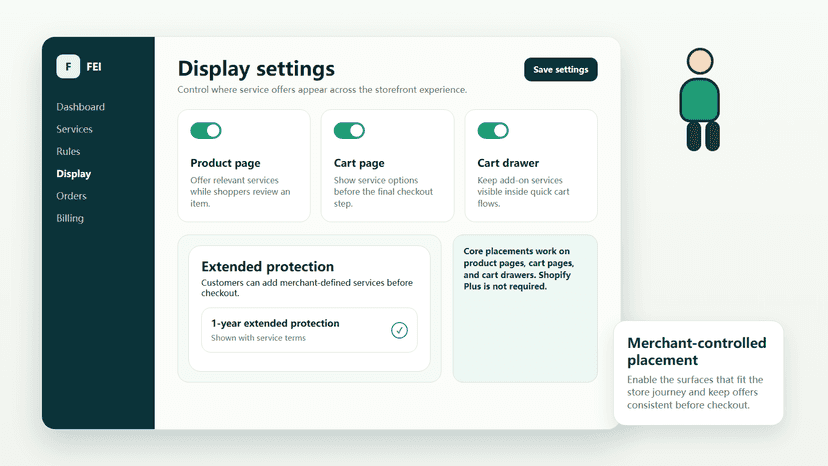Click the Extended protection heading
The image size is (828, 466).
[268, 266]
